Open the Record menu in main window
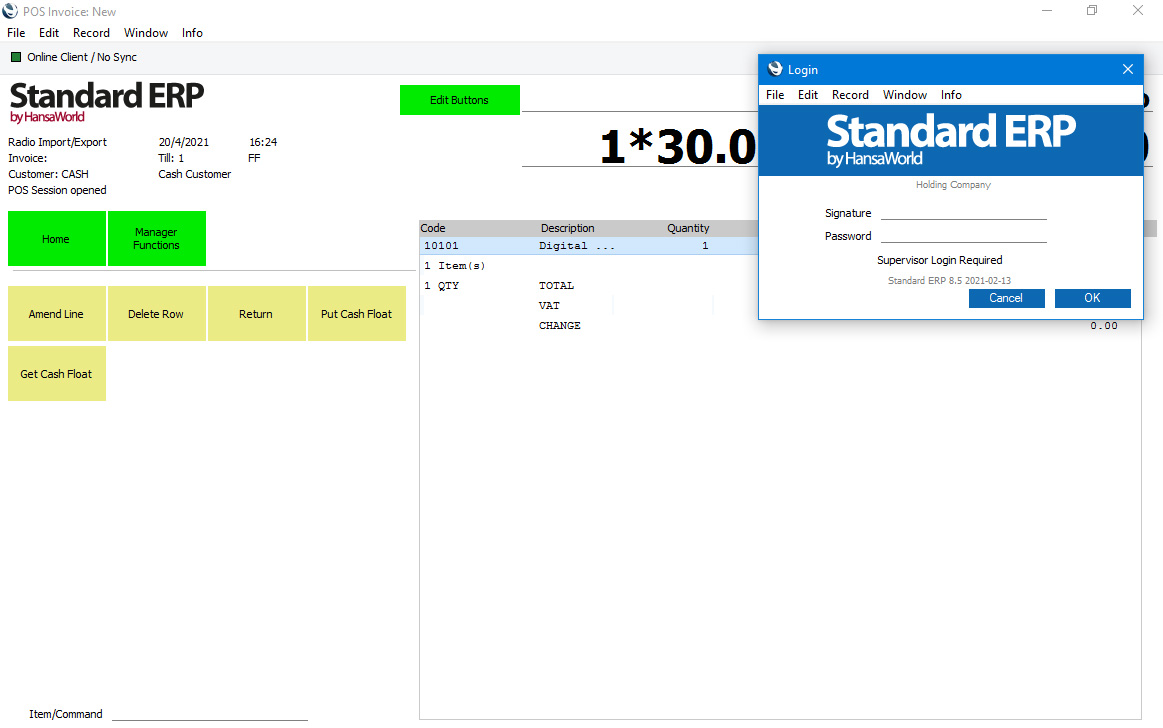This screenshot has width=1163, height=728. tap(91, 33)
